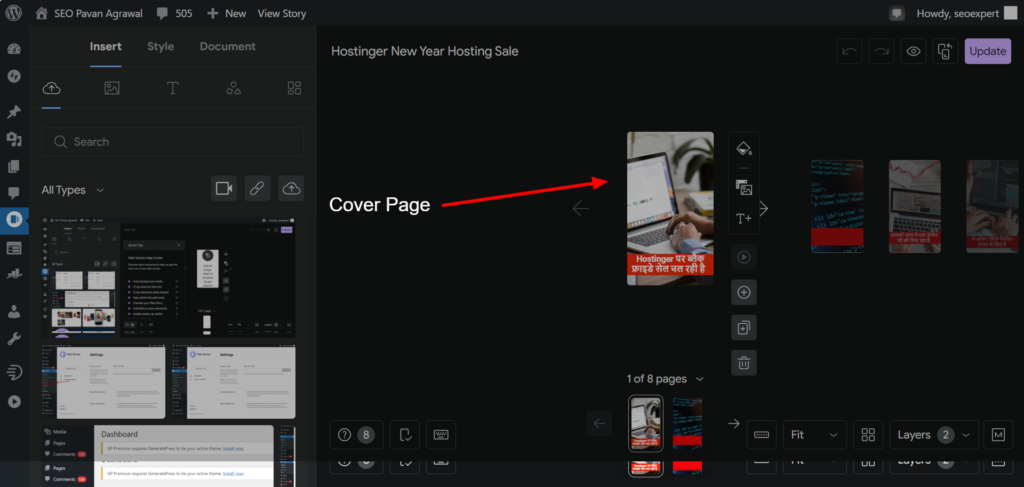Click the record video button
Screen dimensions: 1024x487
[x=224, y=189]
